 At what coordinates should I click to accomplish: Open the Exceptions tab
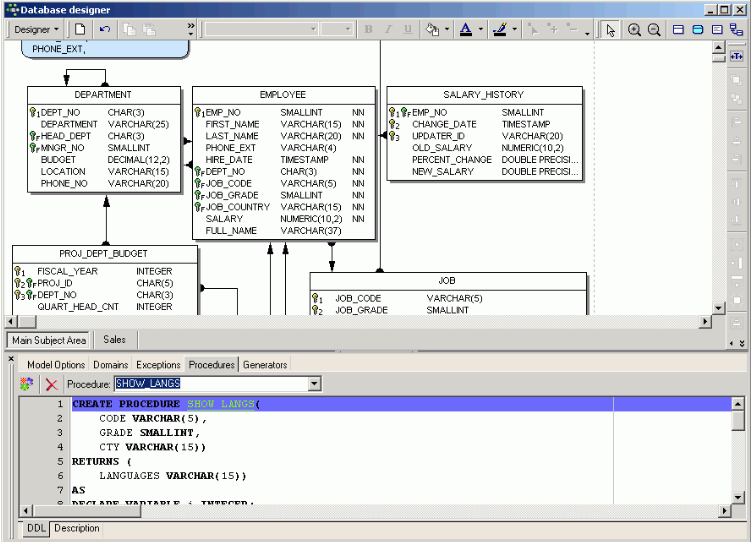(158, 365)
